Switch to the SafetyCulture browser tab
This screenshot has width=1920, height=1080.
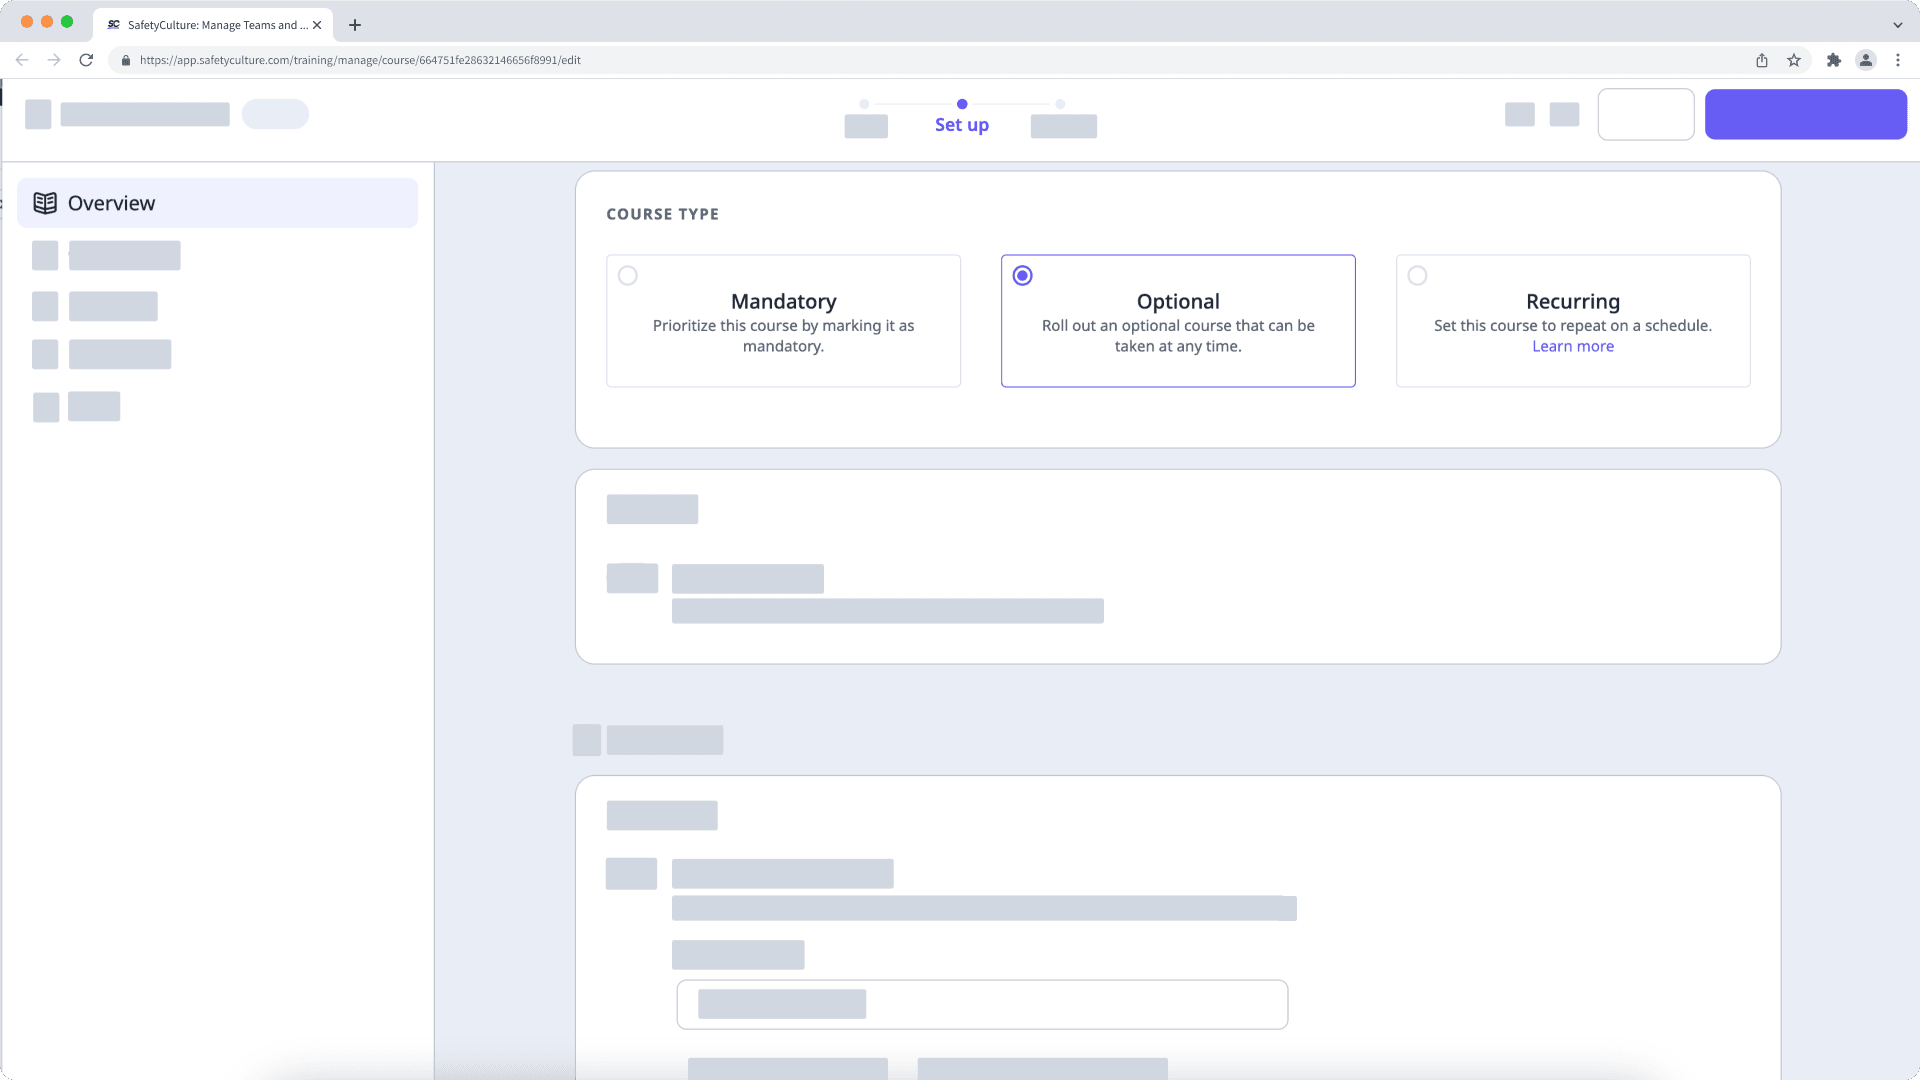coord(210,25)
